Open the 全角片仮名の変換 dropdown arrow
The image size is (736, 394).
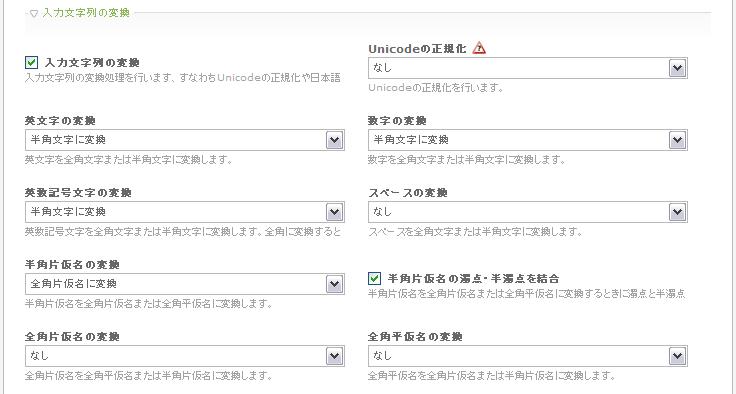tap(334, 356)
